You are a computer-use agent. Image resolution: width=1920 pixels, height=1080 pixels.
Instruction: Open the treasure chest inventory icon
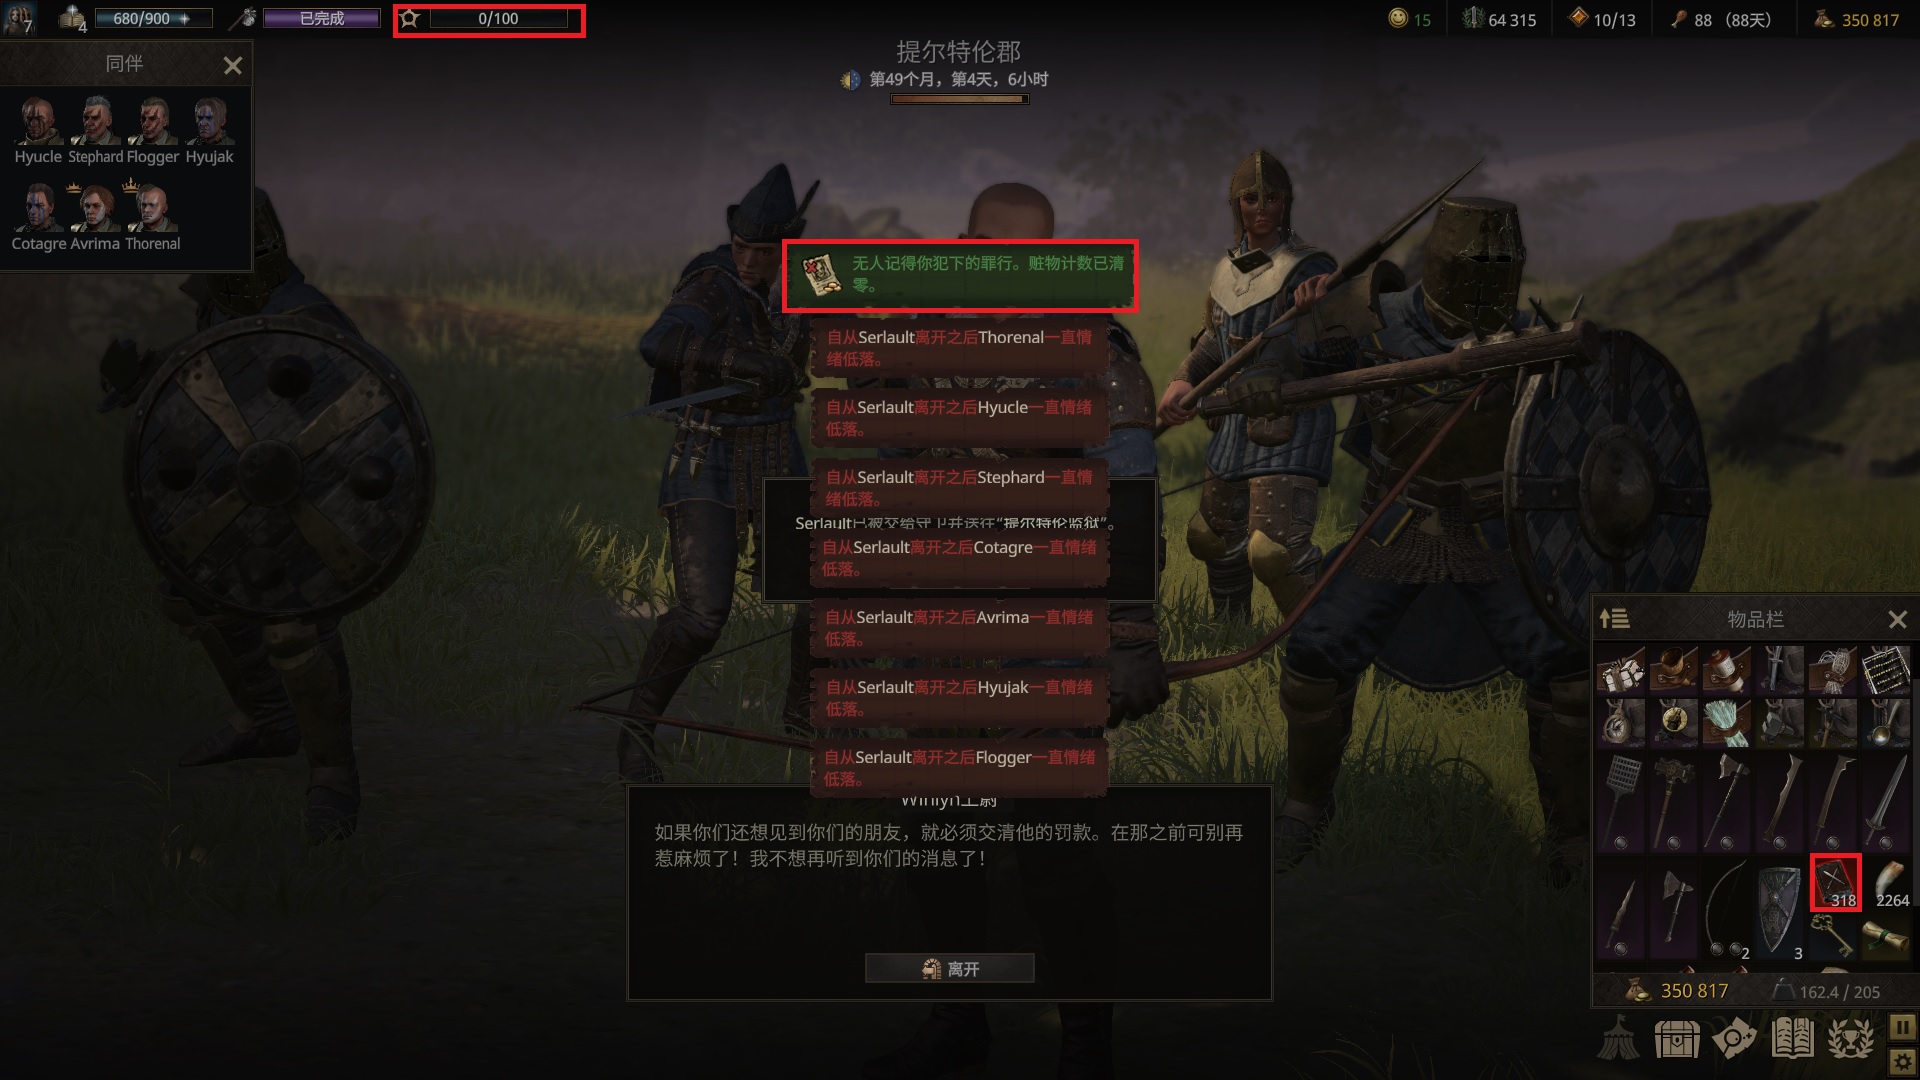click(1677, 1039)
